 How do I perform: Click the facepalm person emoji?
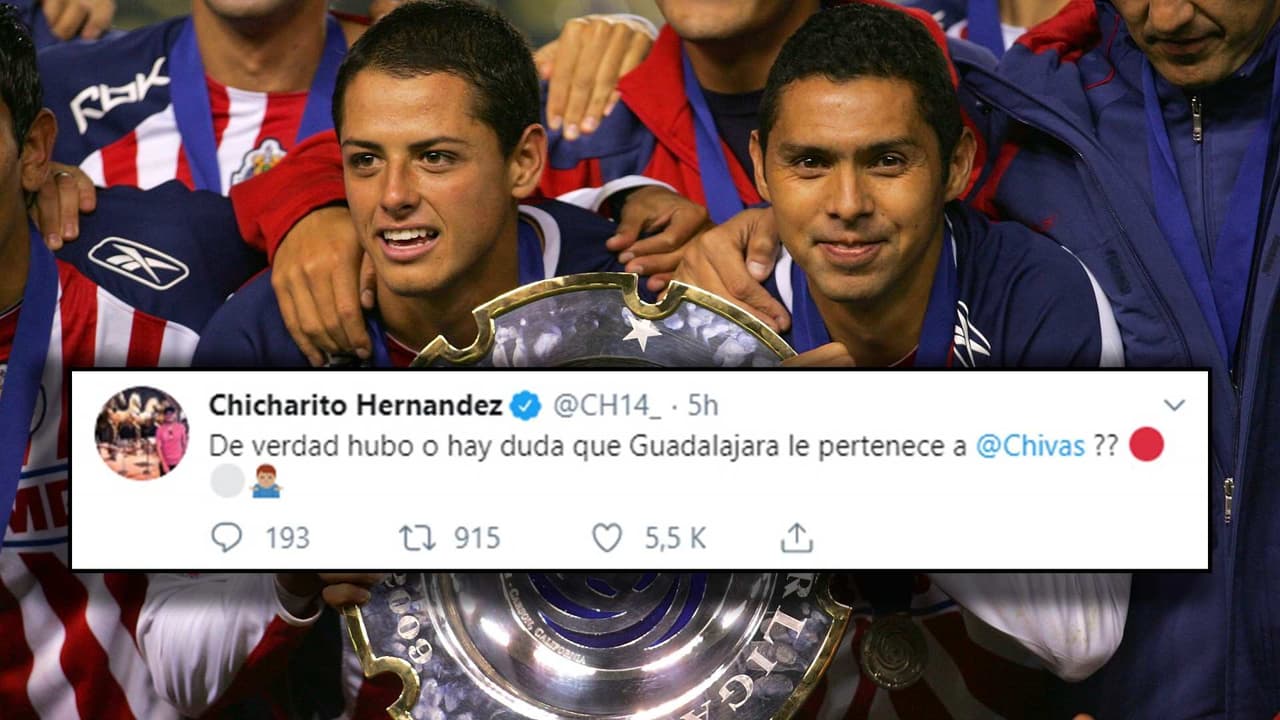pyautogui.click(x=266, y=481)
